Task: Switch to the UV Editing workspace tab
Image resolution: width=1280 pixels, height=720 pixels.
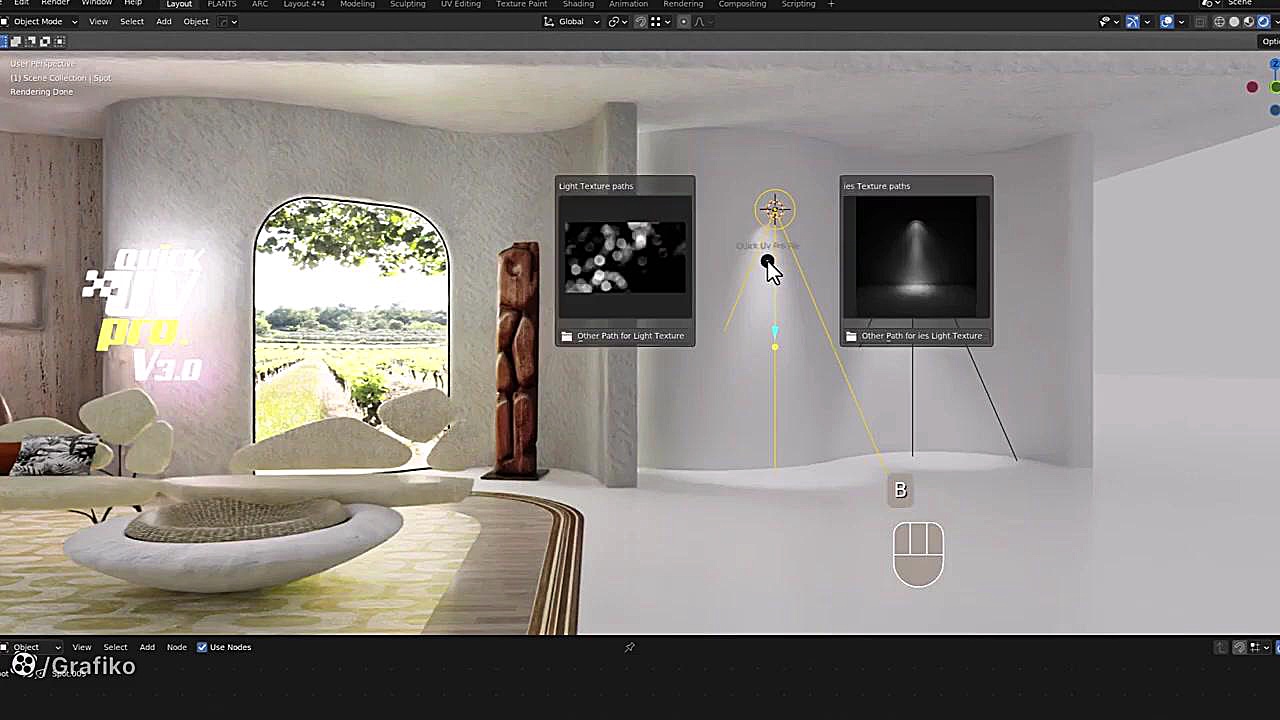Action: click(460, 4)
